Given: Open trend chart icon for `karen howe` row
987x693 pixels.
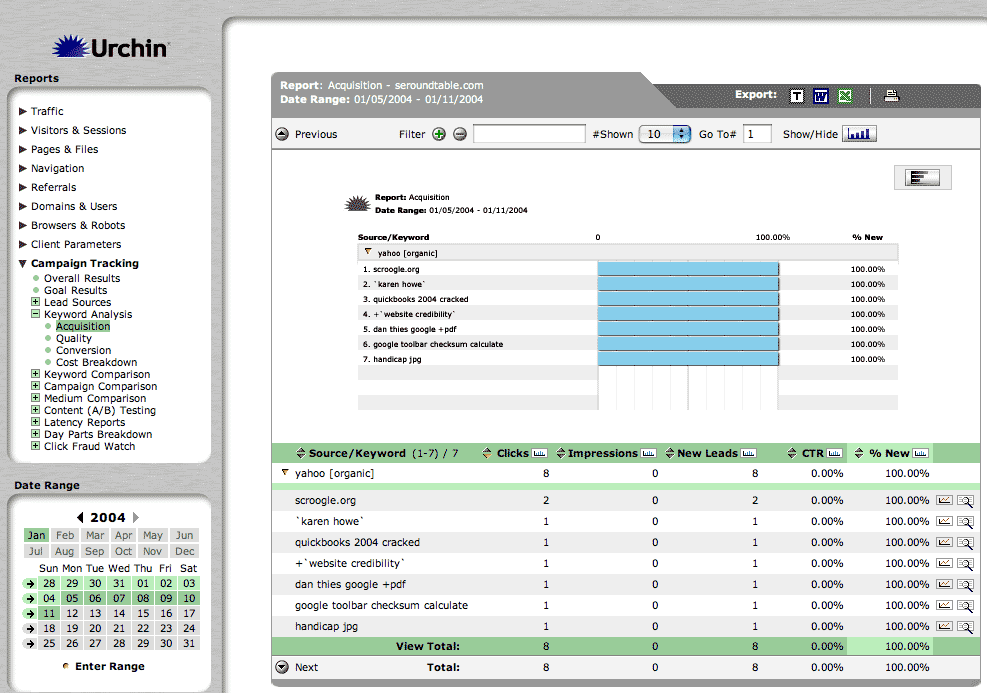Looking at the screenshot, I should tap(944, 521).
